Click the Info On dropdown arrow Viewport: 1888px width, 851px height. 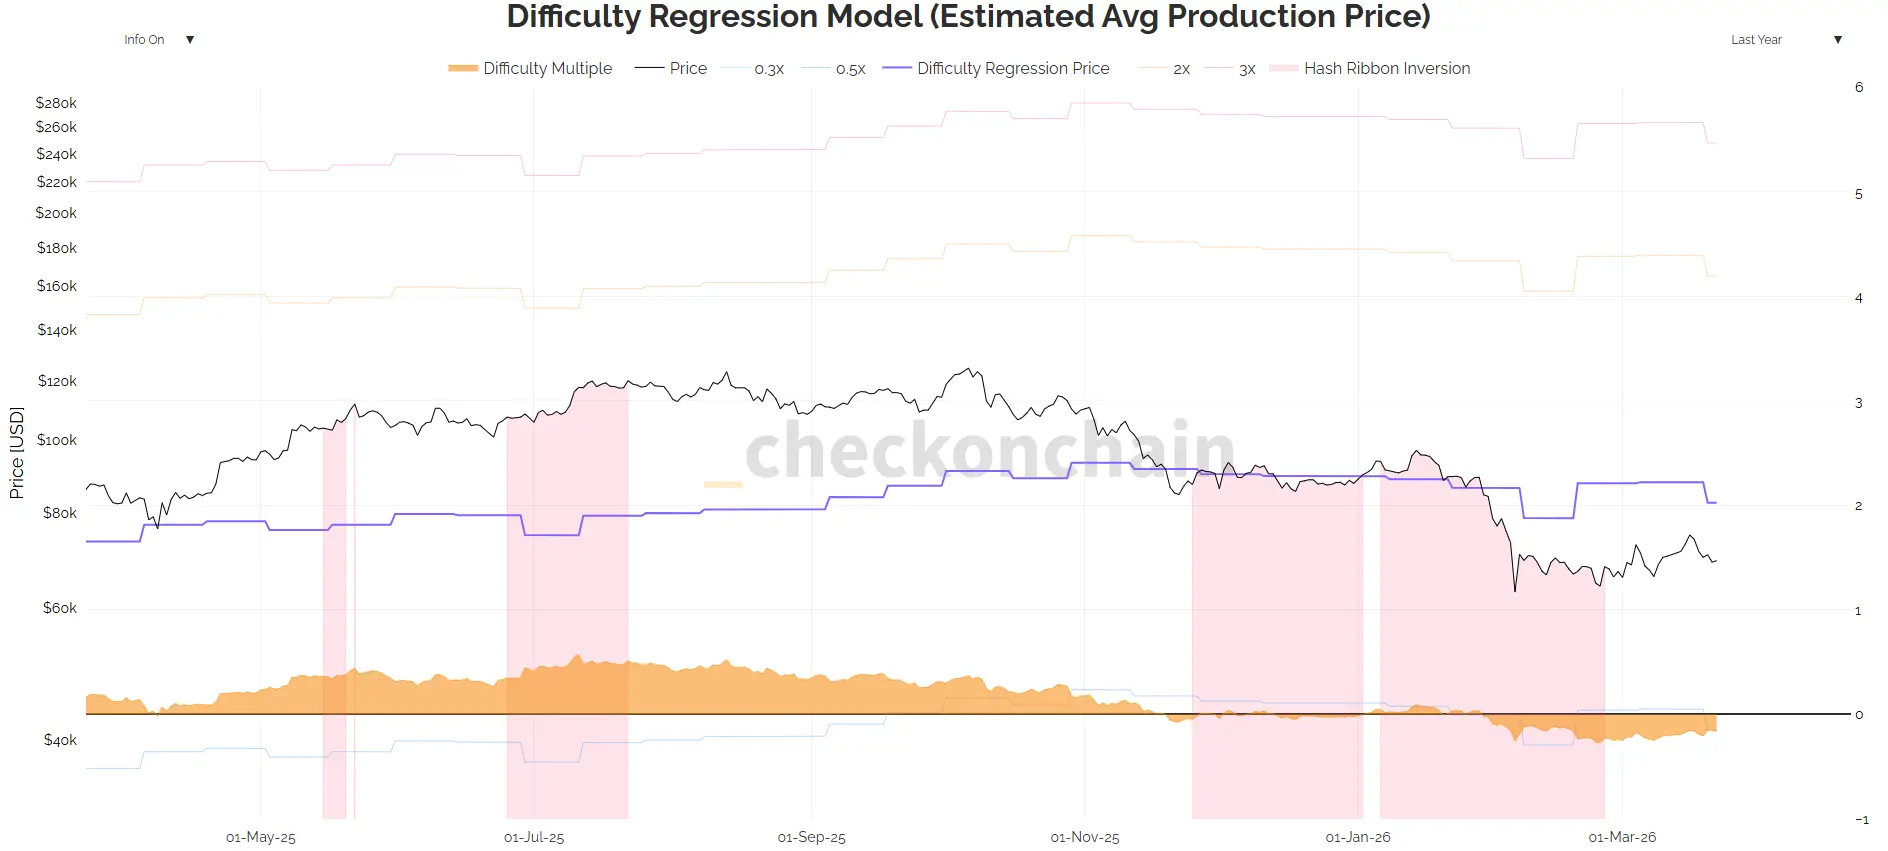[x=190, y=39]
